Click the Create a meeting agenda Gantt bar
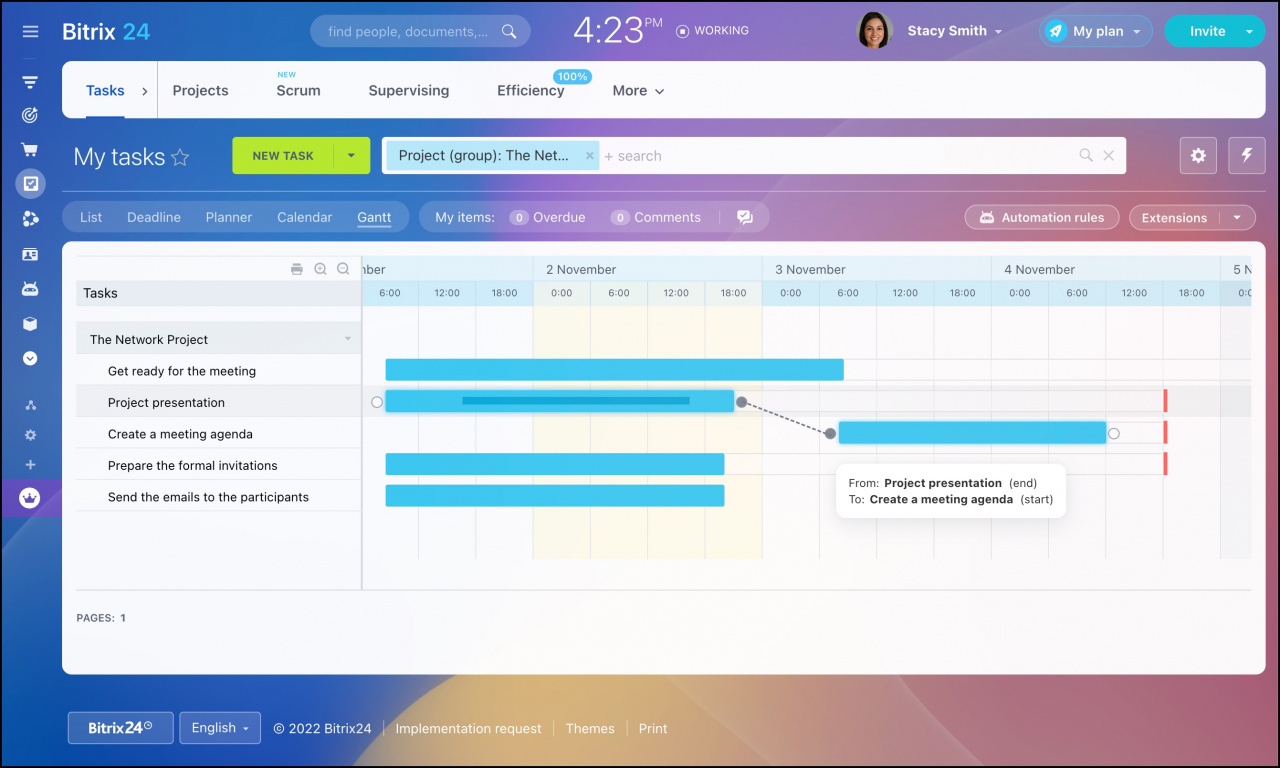The height and width of the screenshot is (768, 1280). click(972, 433)
